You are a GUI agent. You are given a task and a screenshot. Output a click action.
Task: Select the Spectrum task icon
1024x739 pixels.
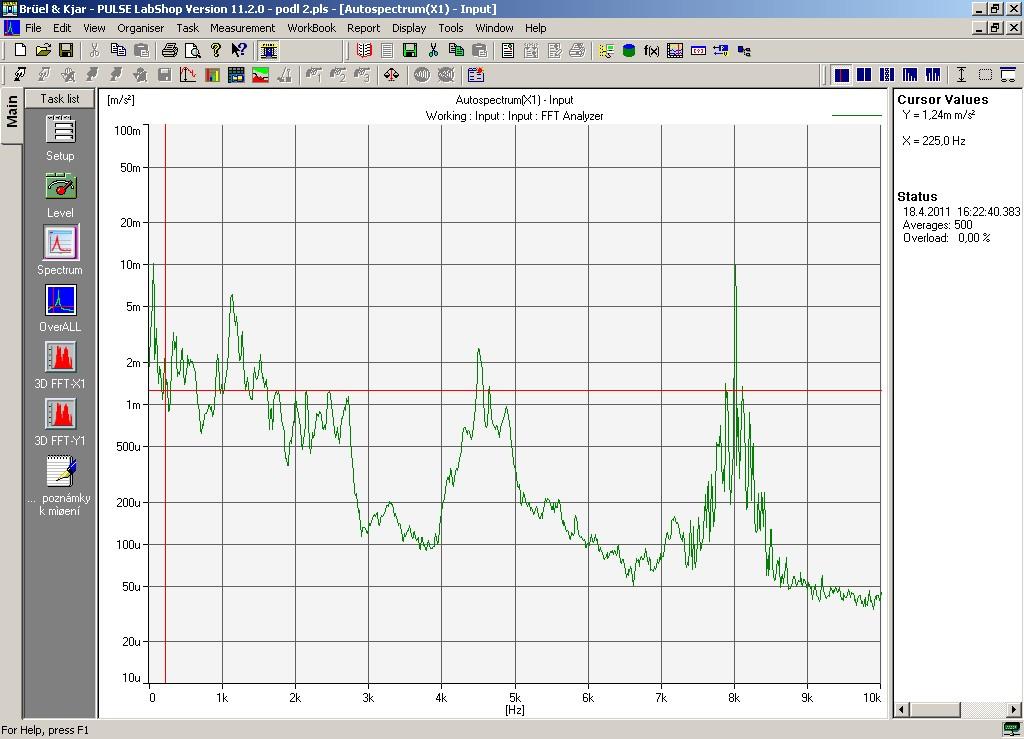coord(60,251)
